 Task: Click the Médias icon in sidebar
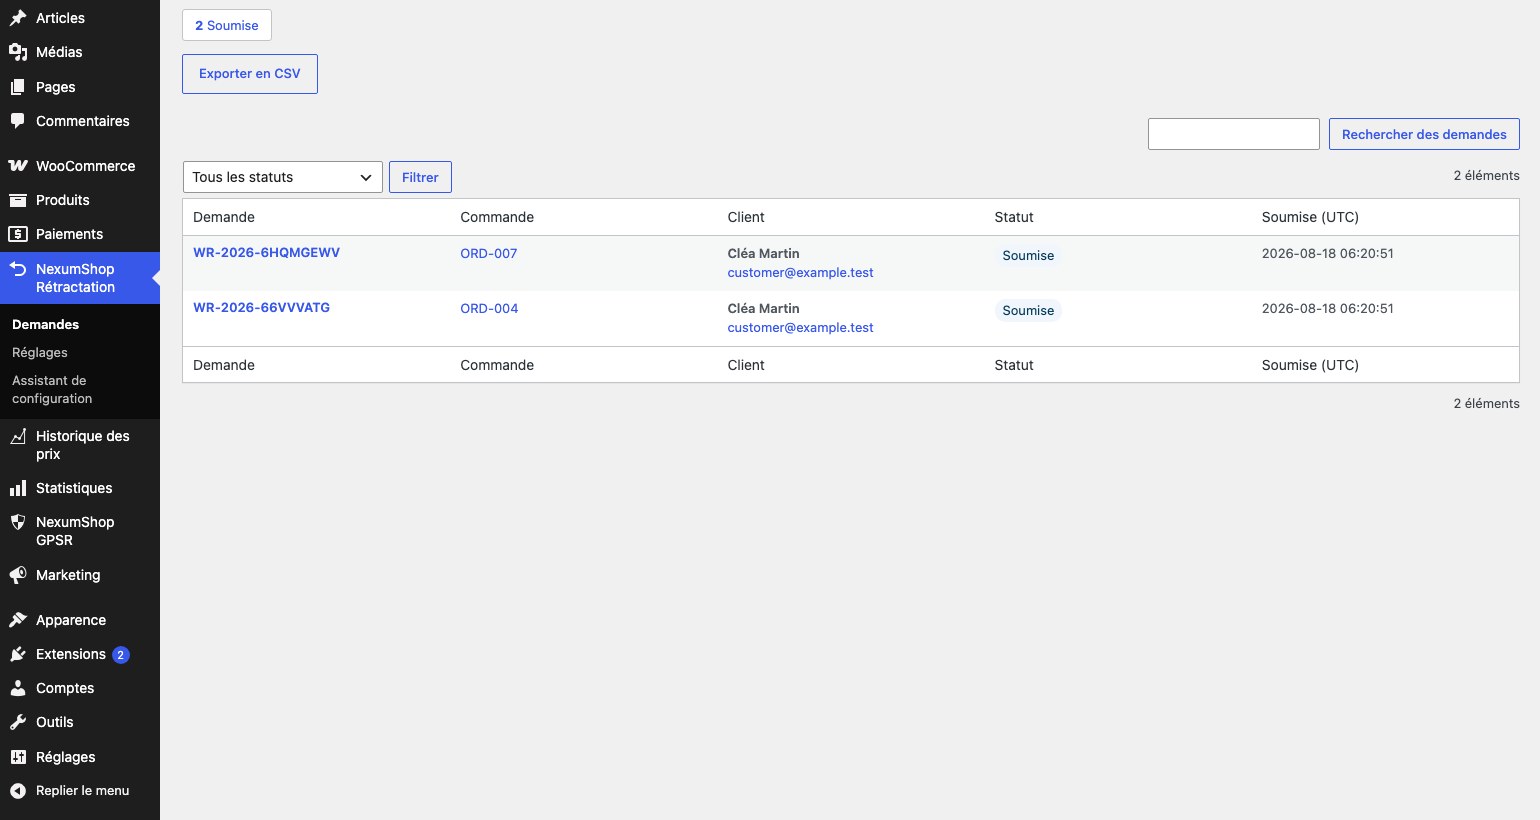(x=18, y=52)
